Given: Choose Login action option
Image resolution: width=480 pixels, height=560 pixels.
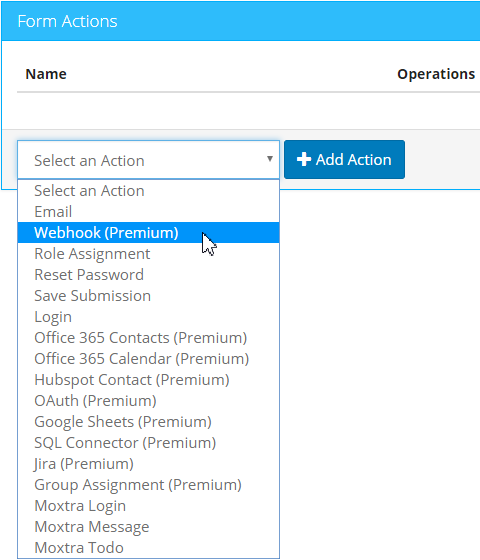Looking at the screenshot, I should point(148,317).
